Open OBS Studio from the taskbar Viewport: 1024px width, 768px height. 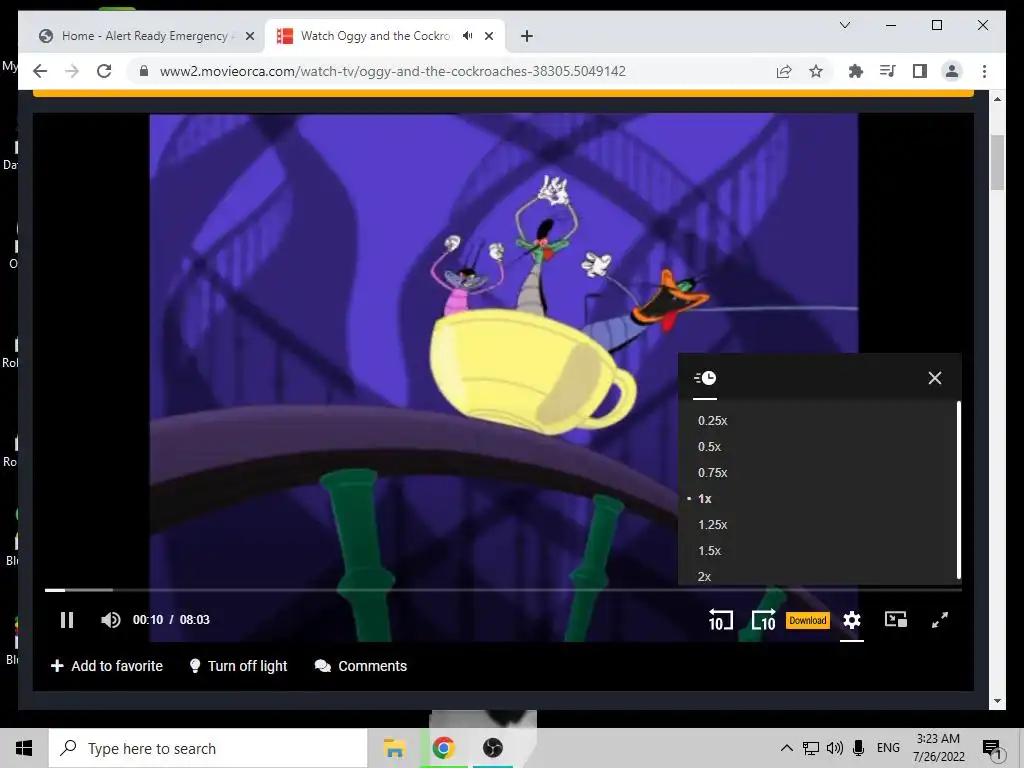coord(492,748)
